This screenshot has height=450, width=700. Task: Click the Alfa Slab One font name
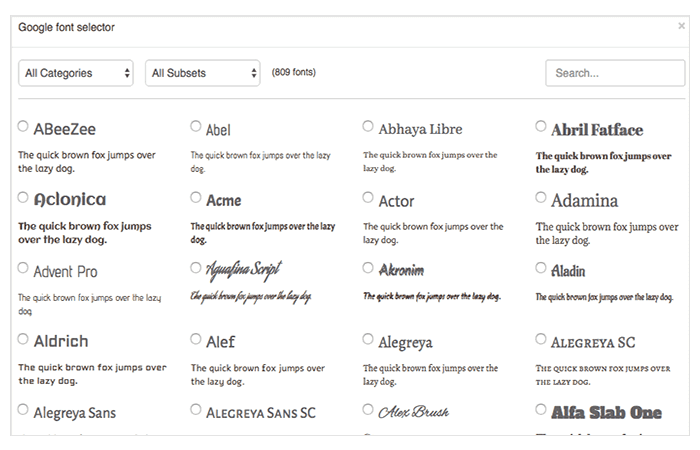606,412
